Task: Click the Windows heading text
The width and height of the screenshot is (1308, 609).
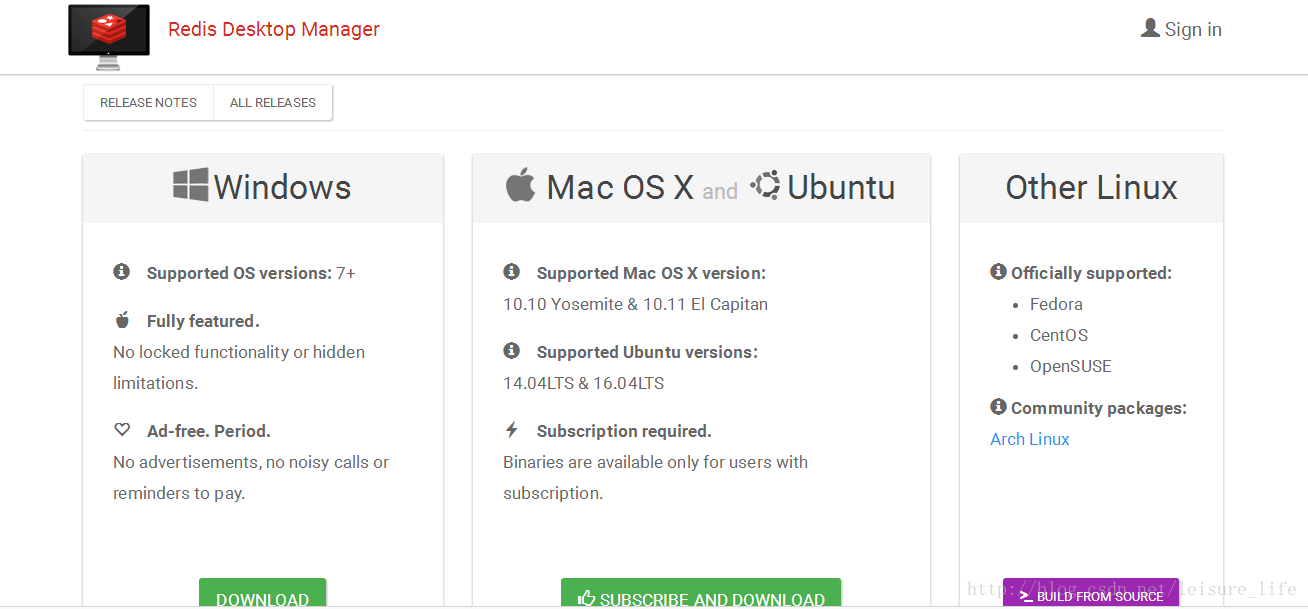Action: [x=282, y=187]
